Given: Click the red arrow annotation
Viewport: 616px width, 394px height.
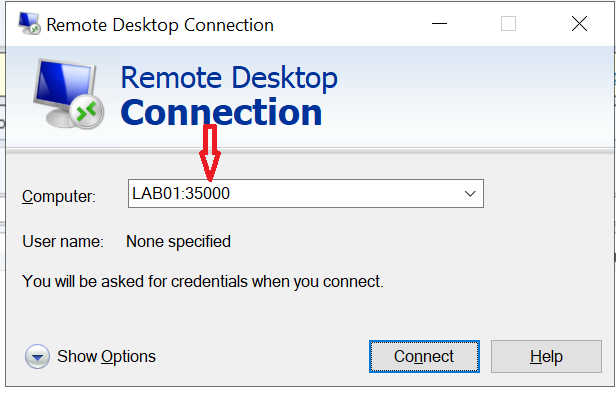Looking at the screenshot, I should [210, 153].
